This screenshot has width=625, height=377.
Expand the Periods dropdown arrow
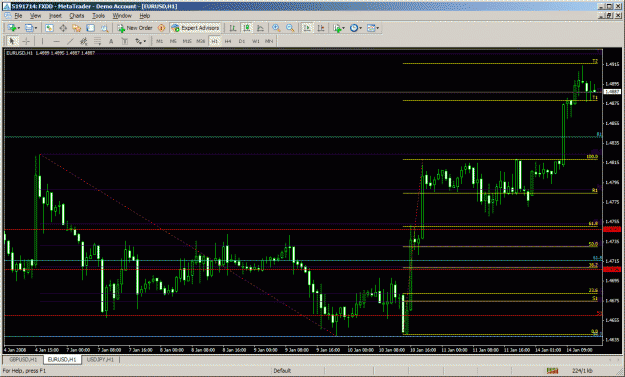pyautogui.click(x=360, y=28)
